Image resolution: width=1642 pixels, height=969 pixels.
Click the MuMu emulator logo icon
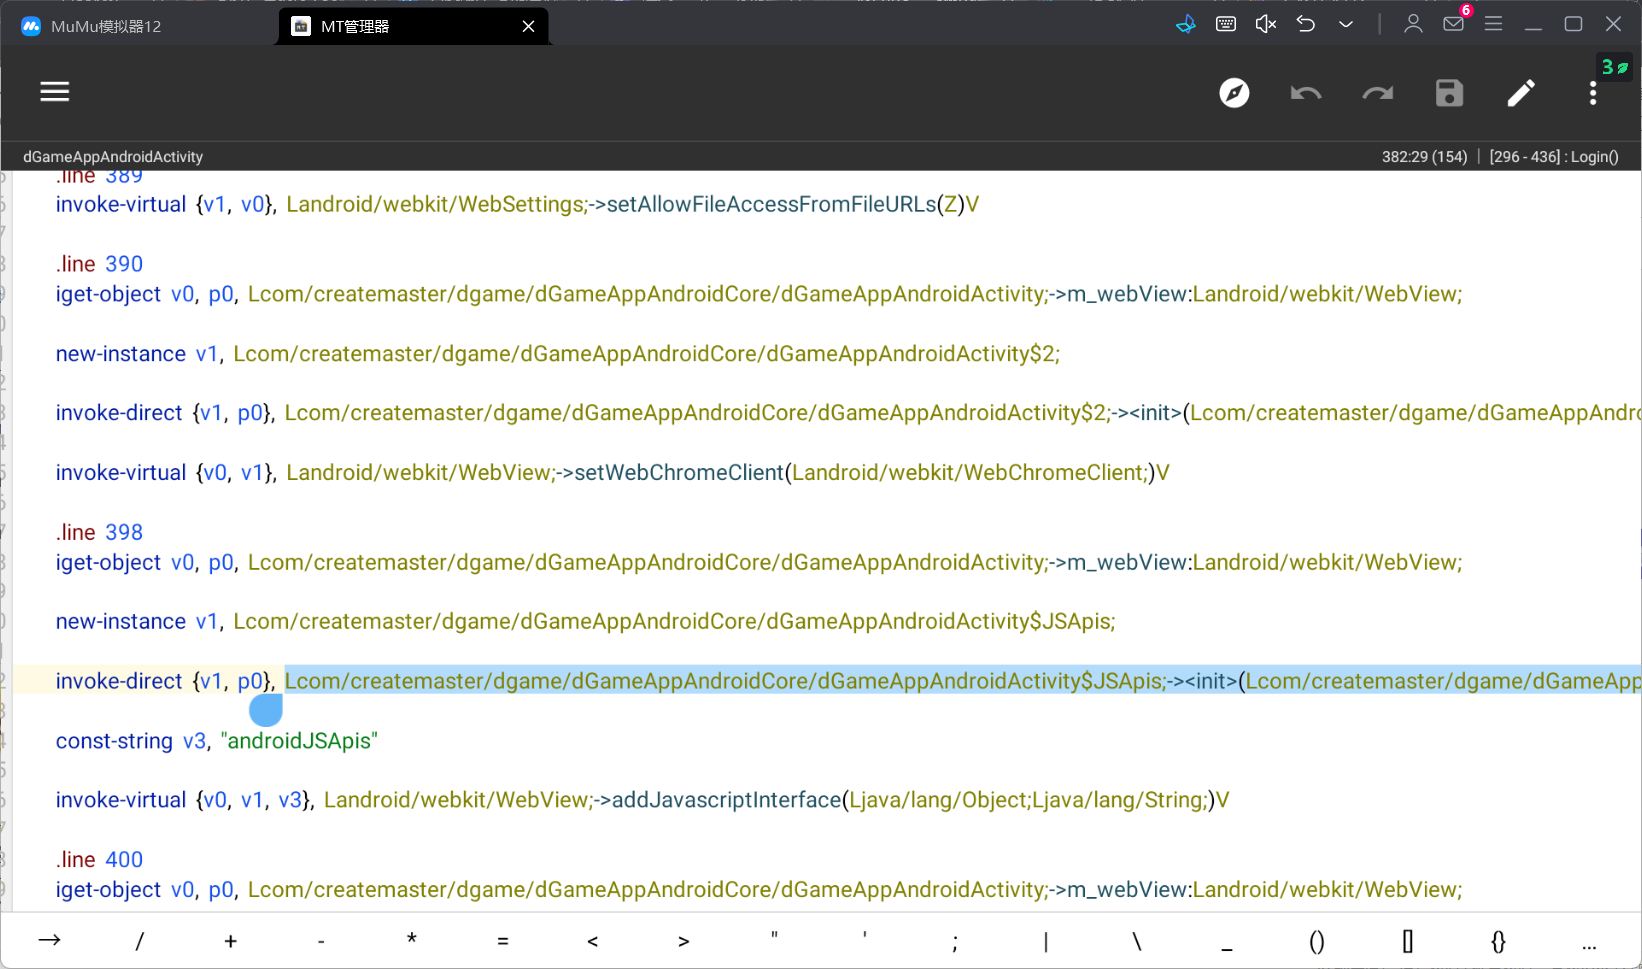coord(31,26)
